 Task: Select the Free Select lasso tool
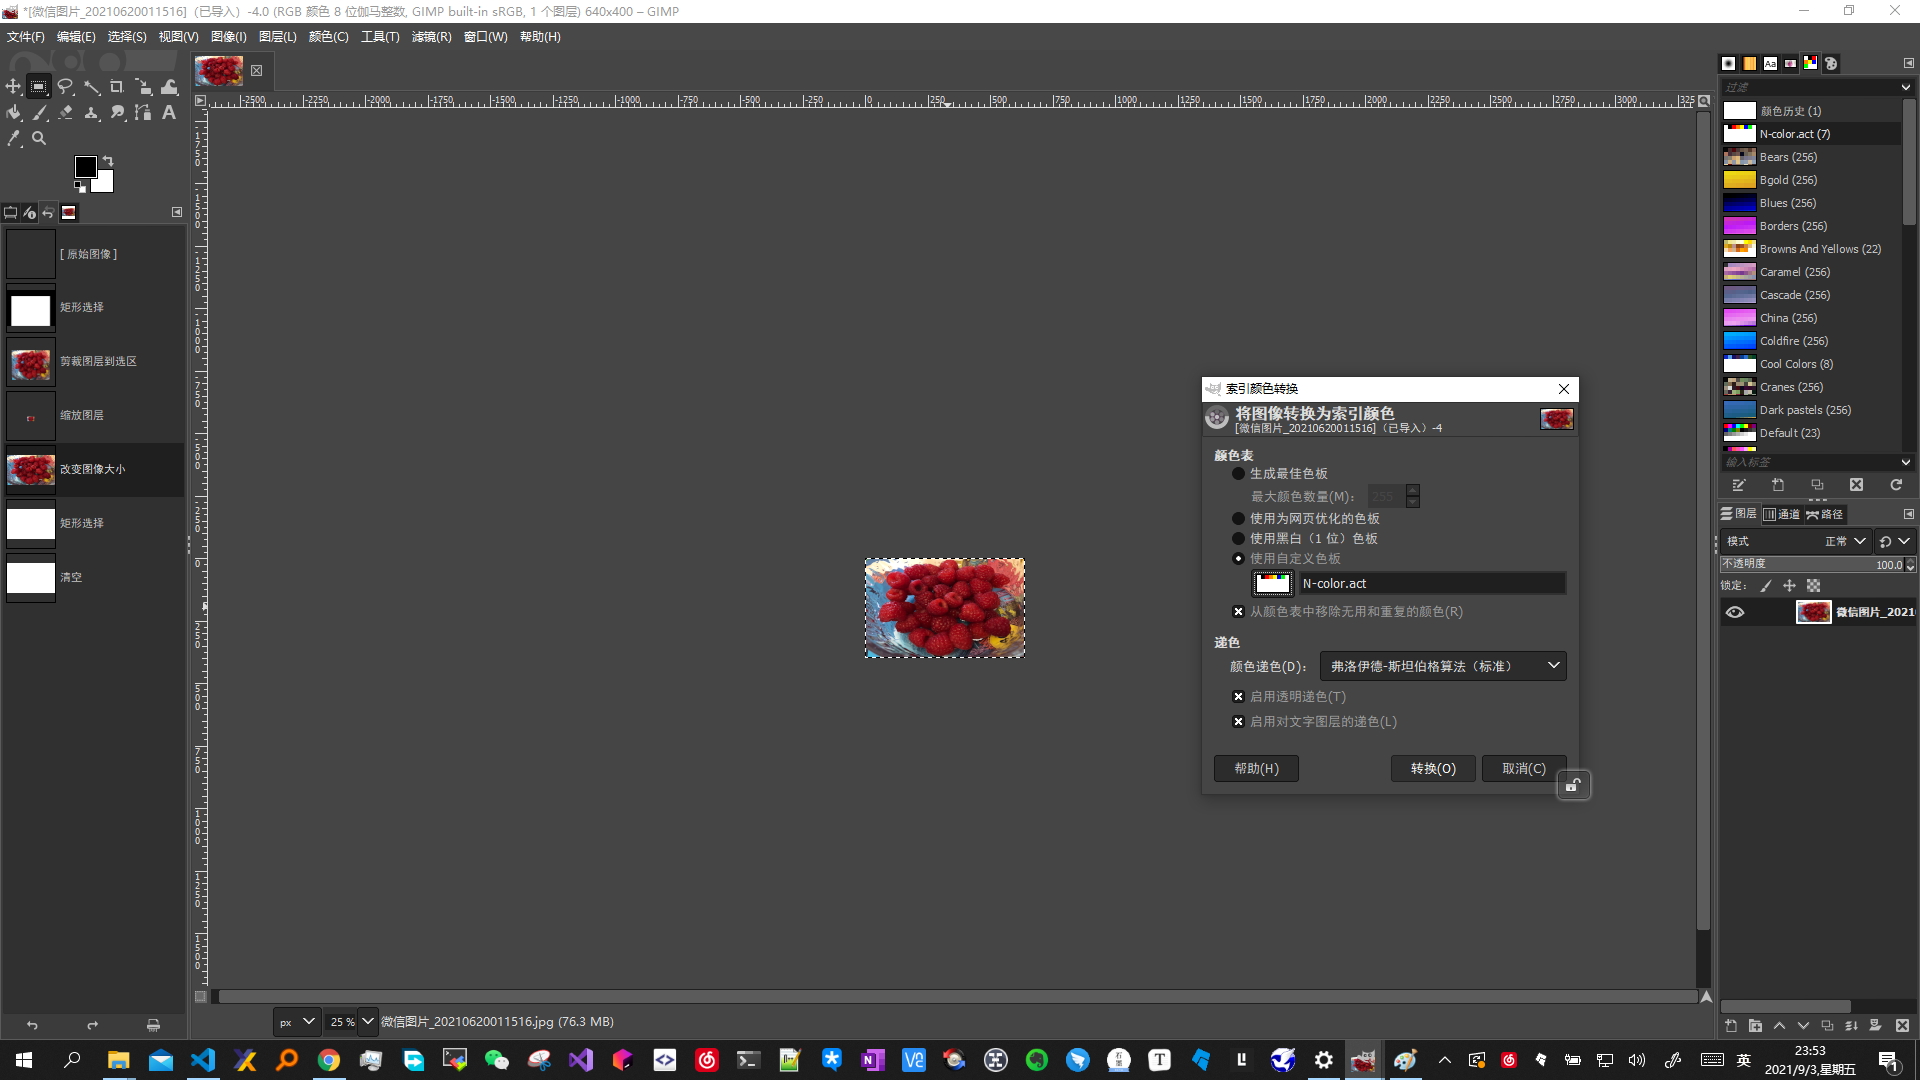(65, 87)
